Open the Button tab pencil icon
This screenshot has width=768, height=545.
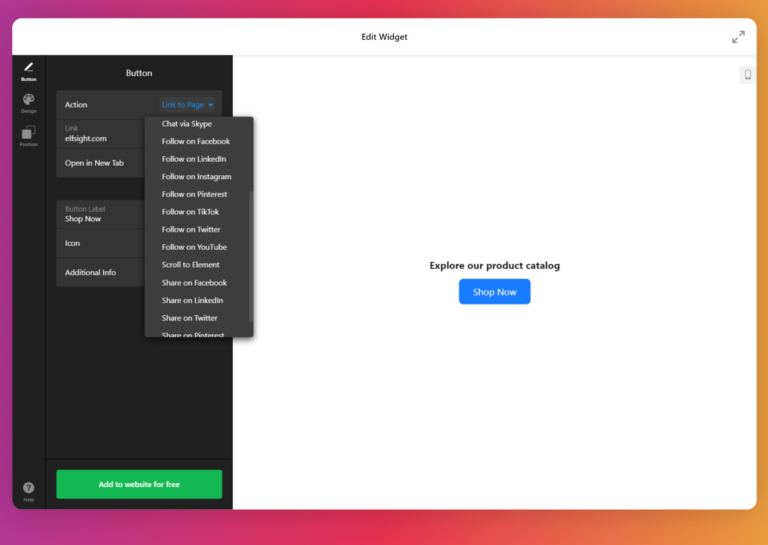point(28,71)
